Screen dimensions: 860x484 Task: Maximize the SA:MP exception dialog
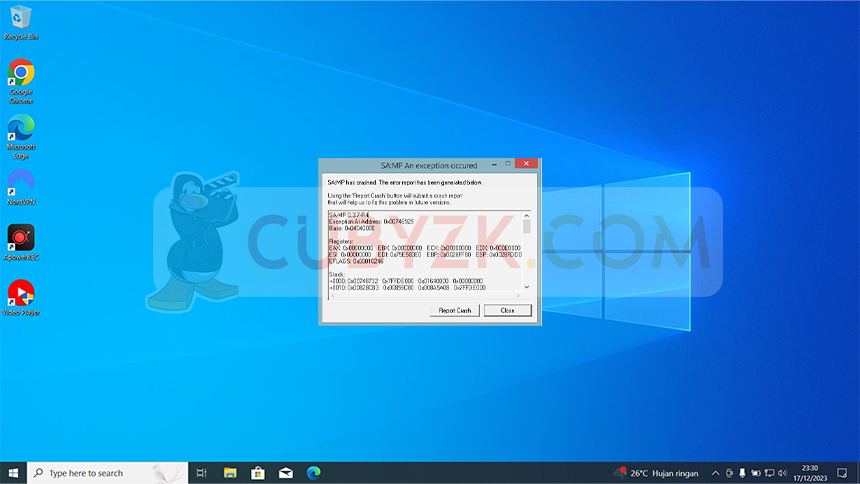pos(508,164)
